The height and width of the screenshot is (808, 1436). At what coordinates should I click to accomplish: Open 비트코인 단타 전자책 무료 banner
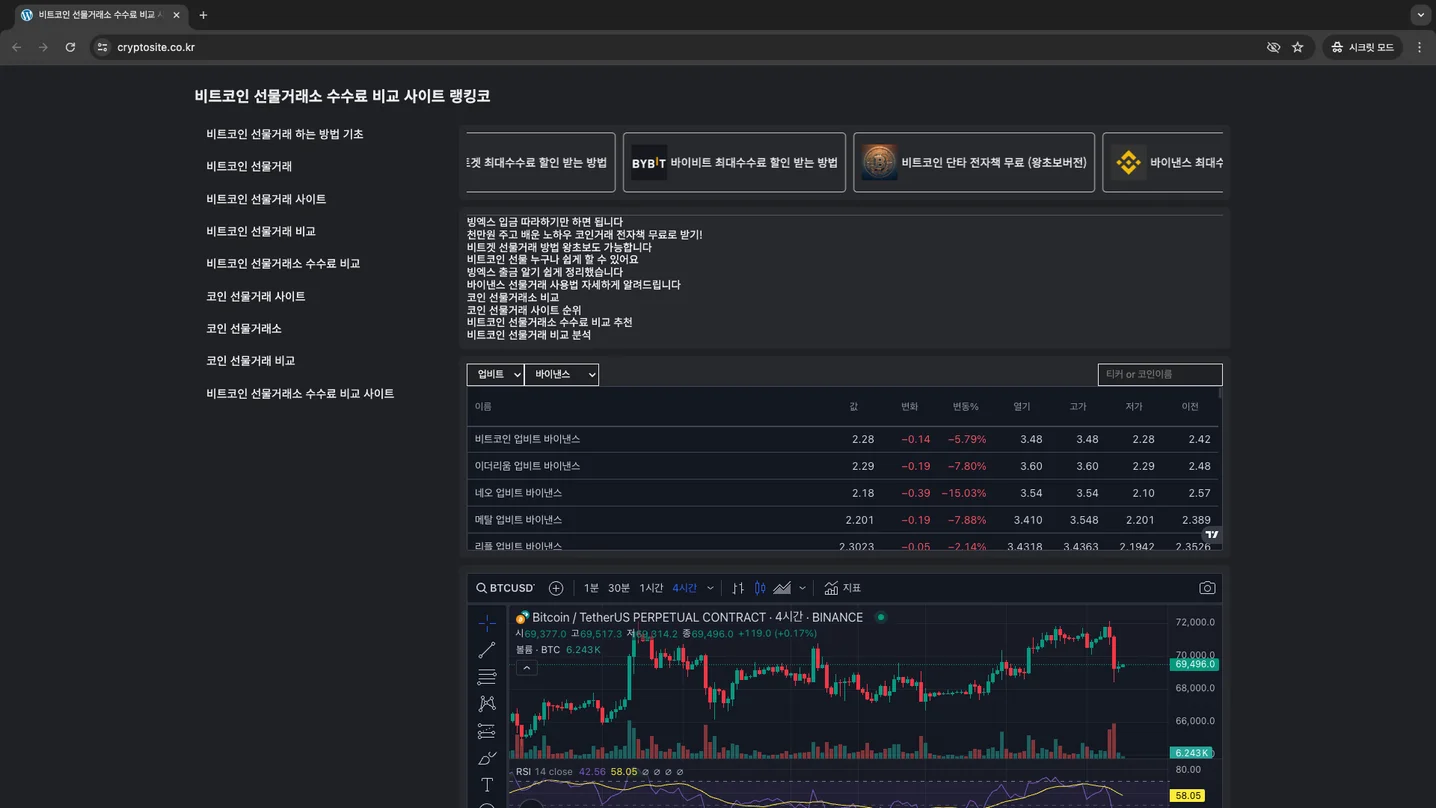pos(974,162)
